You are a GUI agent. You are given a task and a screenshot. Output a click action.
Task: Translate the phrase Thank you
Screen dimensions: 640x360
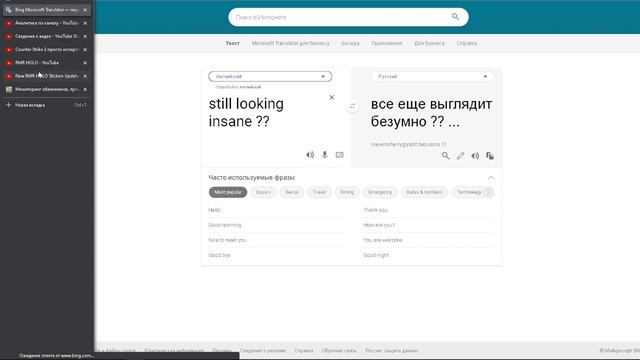[375, 210]
